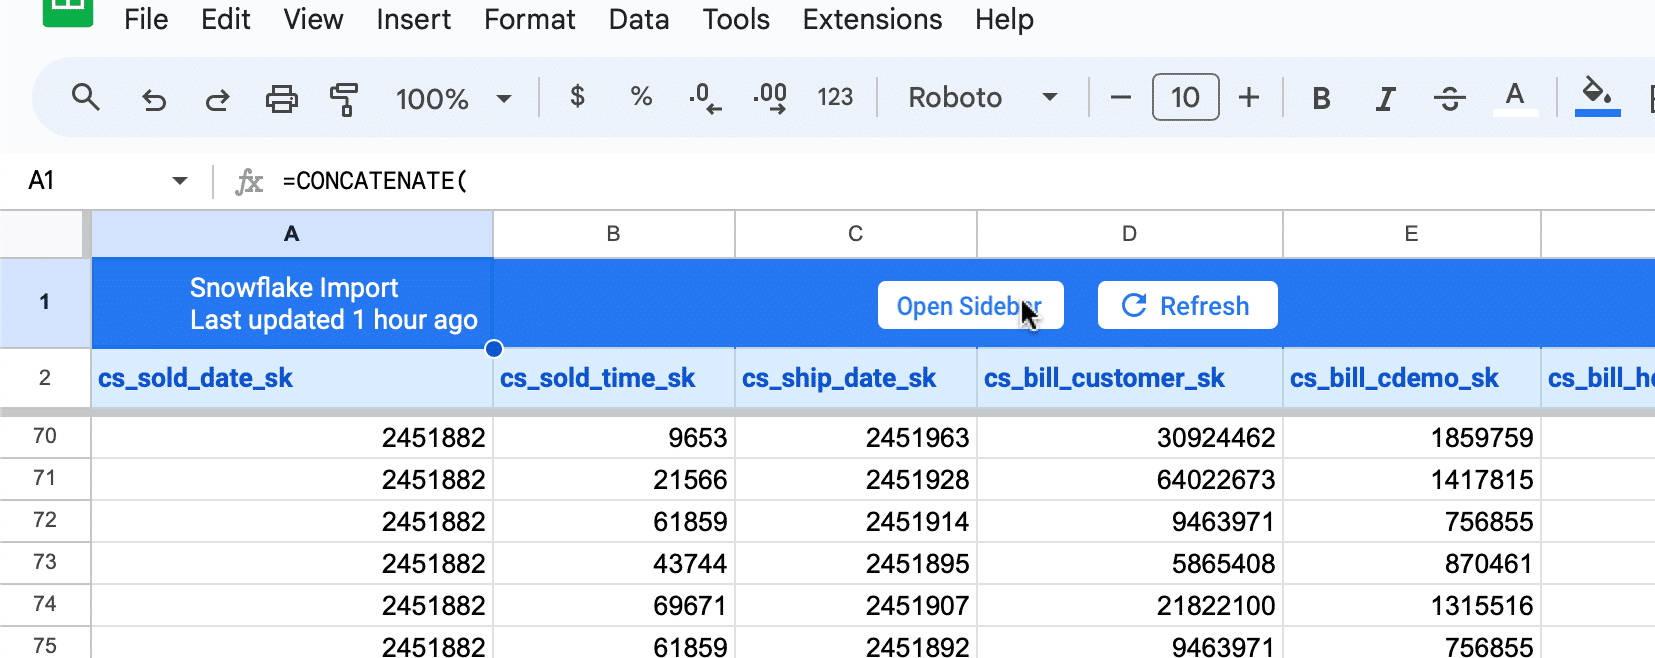Image resolution: width=1655 pixels, height=658 pixels.
Task: Open the Insert menu
Action: pyautogui.click(x=413, y=19)
